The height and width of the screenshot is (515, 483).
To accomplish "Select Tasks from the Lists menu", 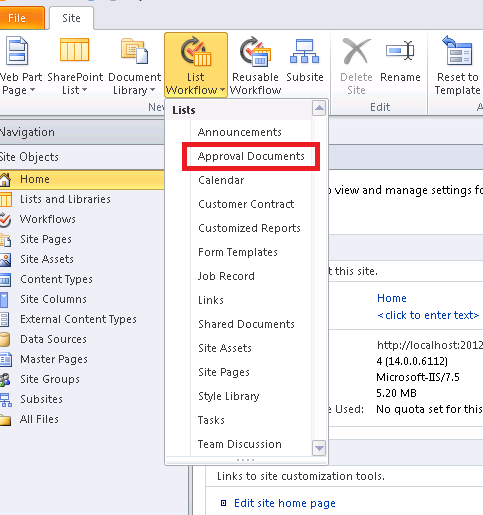I will tap(211, 420).
